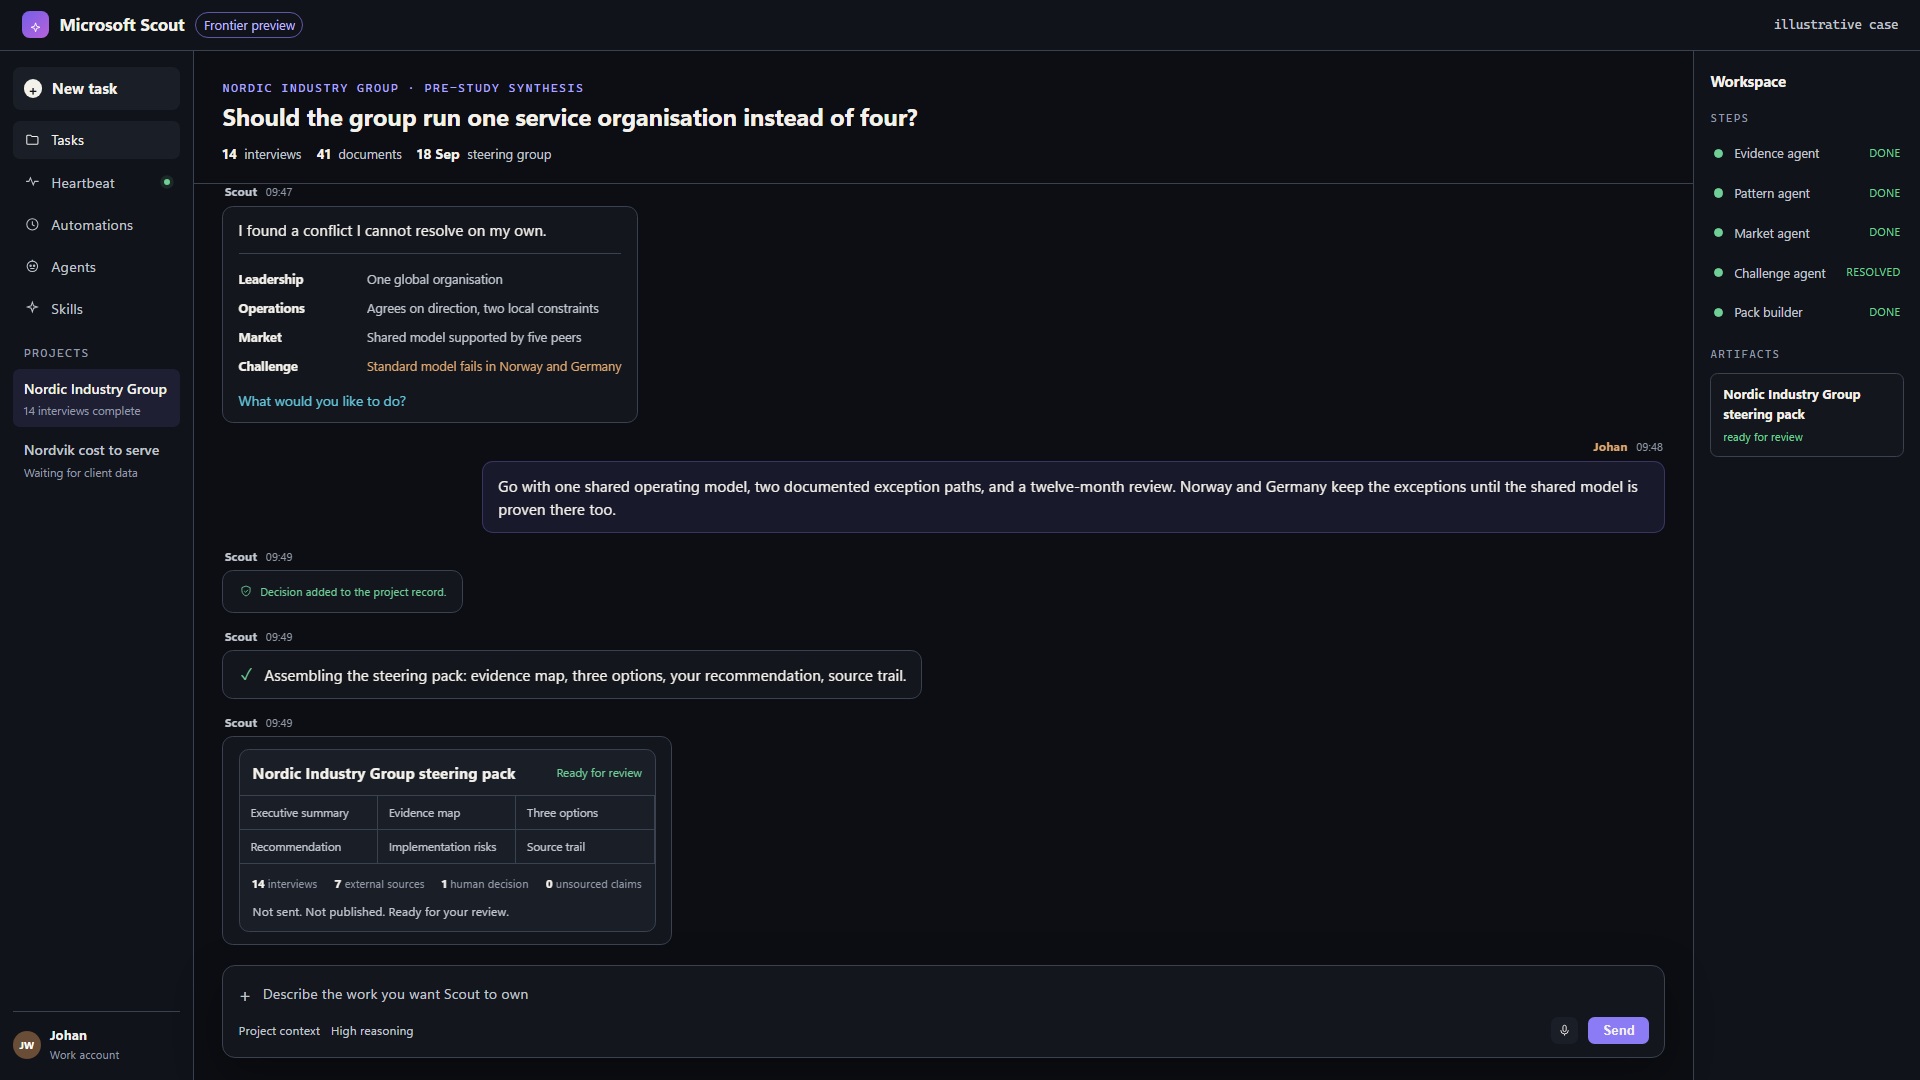Viewport: 1920px width, 1080px height.
Task: Click the Tasks folder icon
Action: (x=32, y=140)
